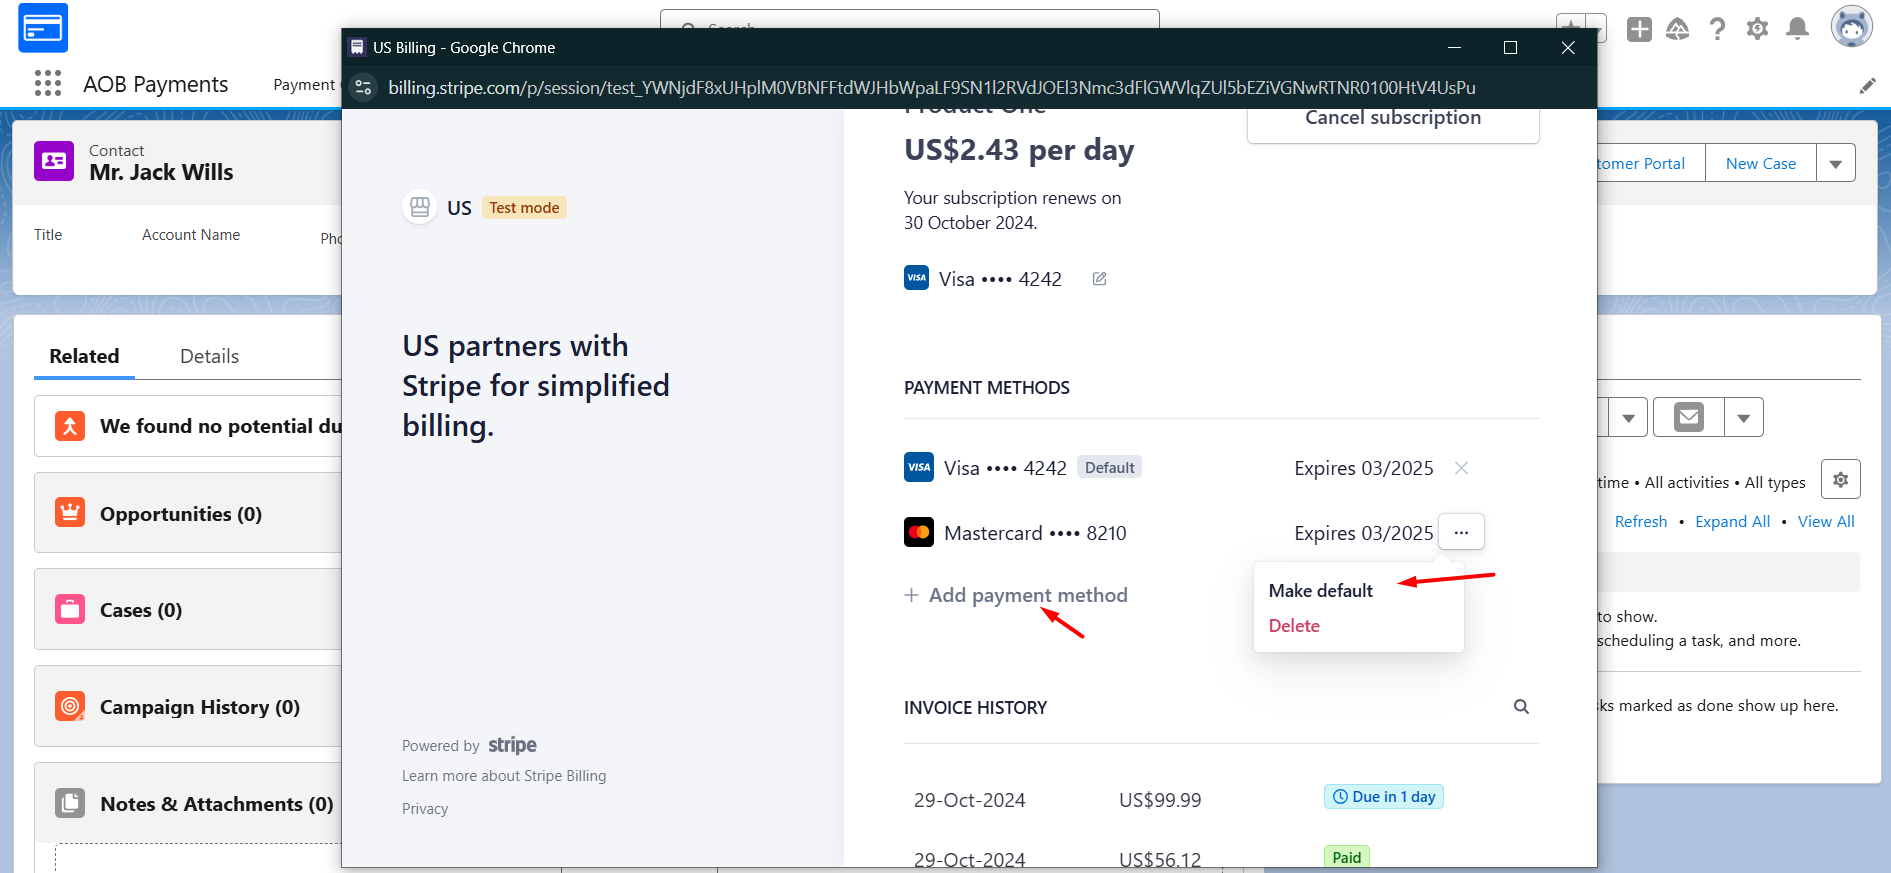1891x873 pixels.
Task: Open the dropdown beside the email button
Action: click(1744, 417)
